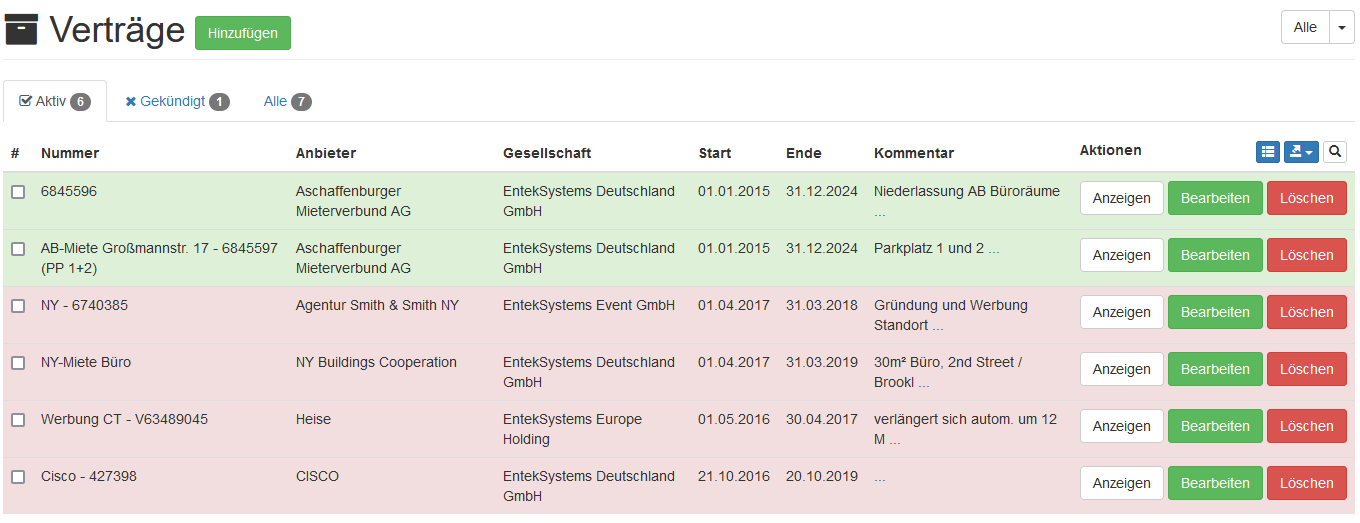The height and width of the screenshot is (523, 1360).
Task: Open the export dropdown in table header
Action: (x=1301, y=152)
